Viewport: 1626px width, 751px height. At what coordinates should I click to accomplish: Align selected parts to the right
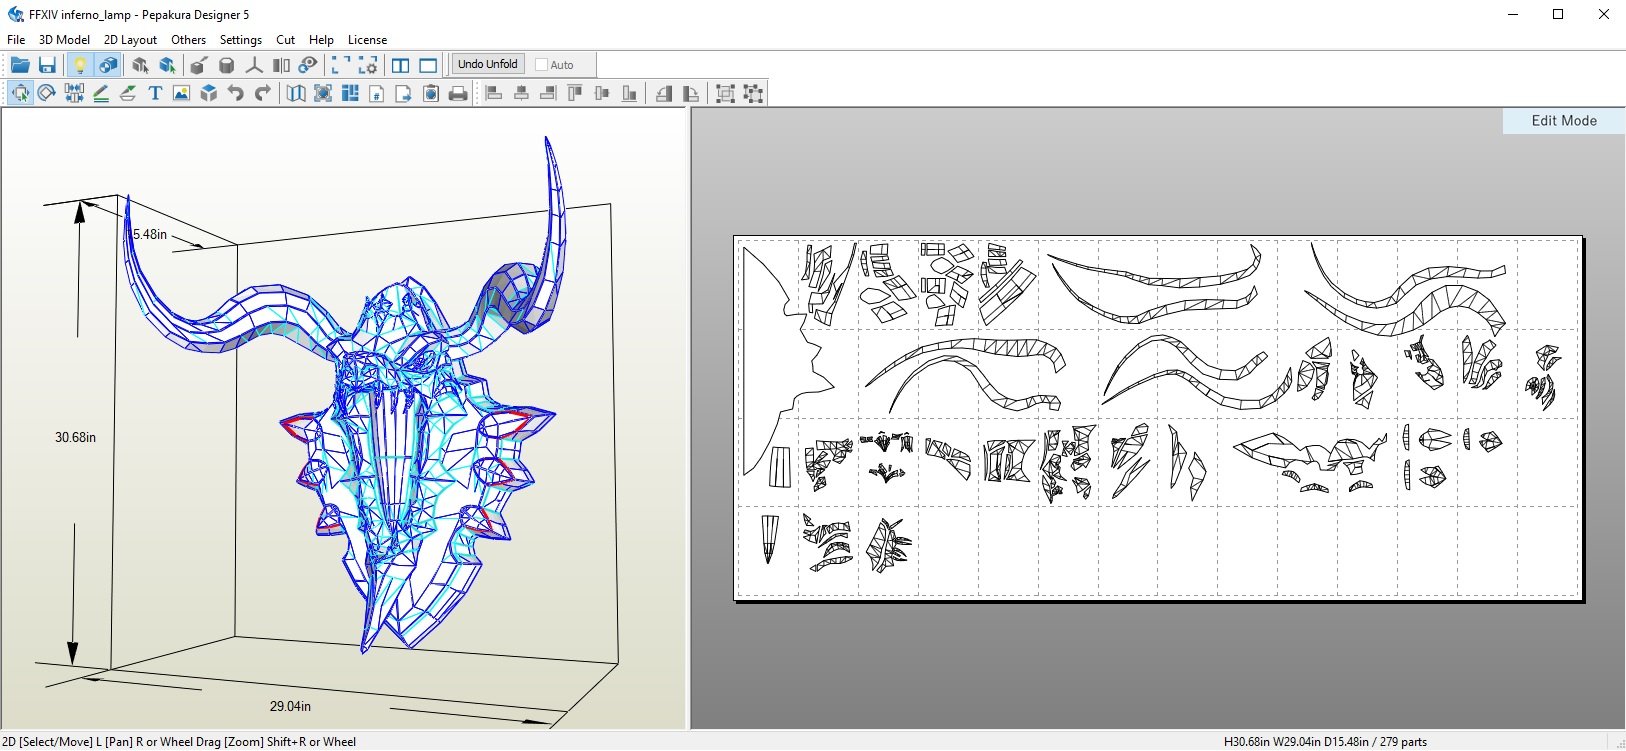548,93
